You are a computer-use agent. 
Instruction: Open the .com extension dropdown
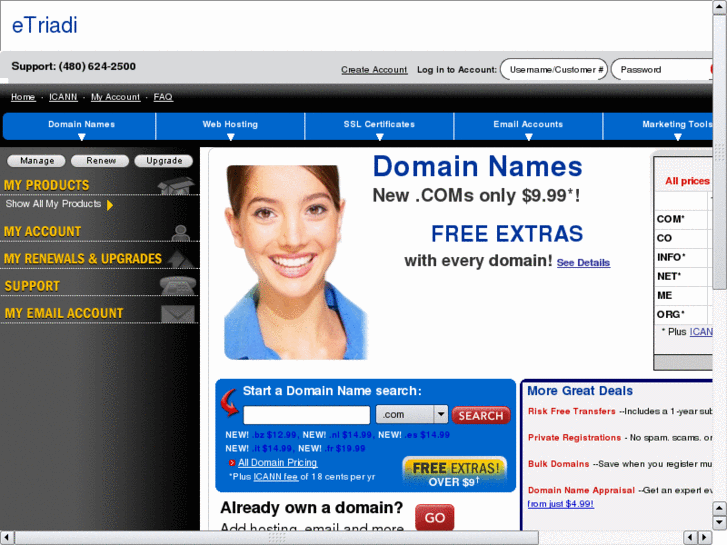pyautogui.click(x=412, y=415)
